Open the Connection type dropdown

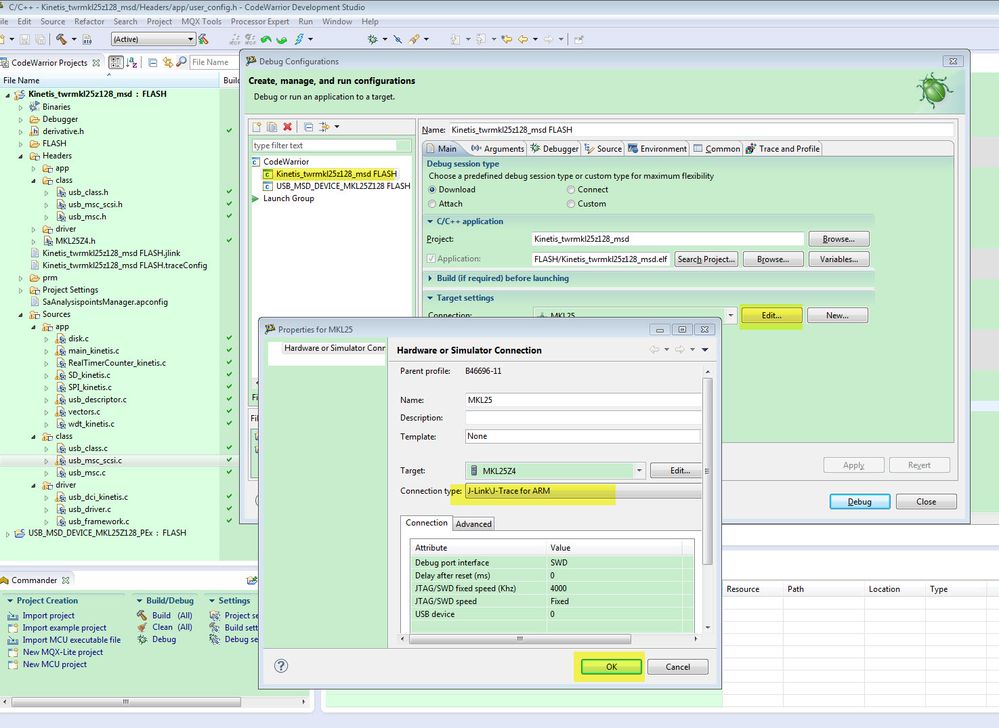coord(582,492)
